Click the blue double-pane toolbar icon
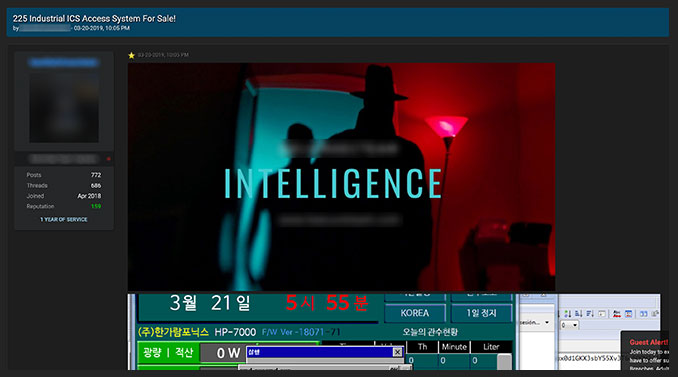Screen dimensions: 678x377 (x=644, y=313)
